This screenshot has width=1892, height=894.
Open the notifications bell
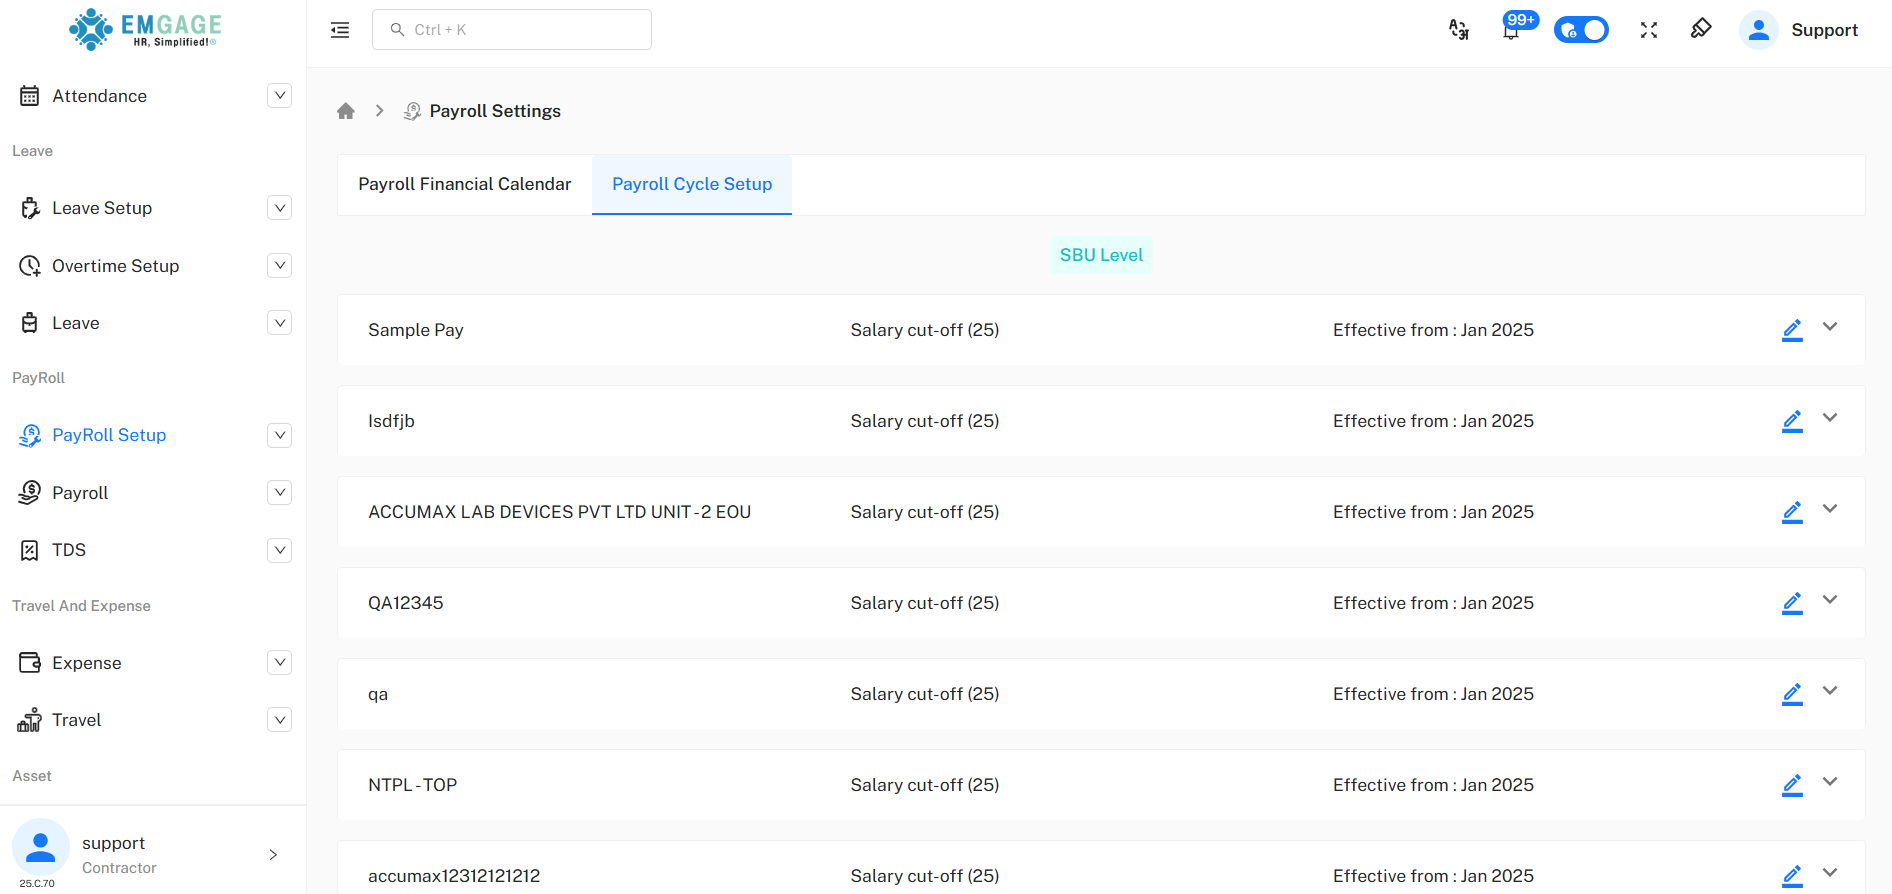pyautogui.click(x=1511, y=31)
